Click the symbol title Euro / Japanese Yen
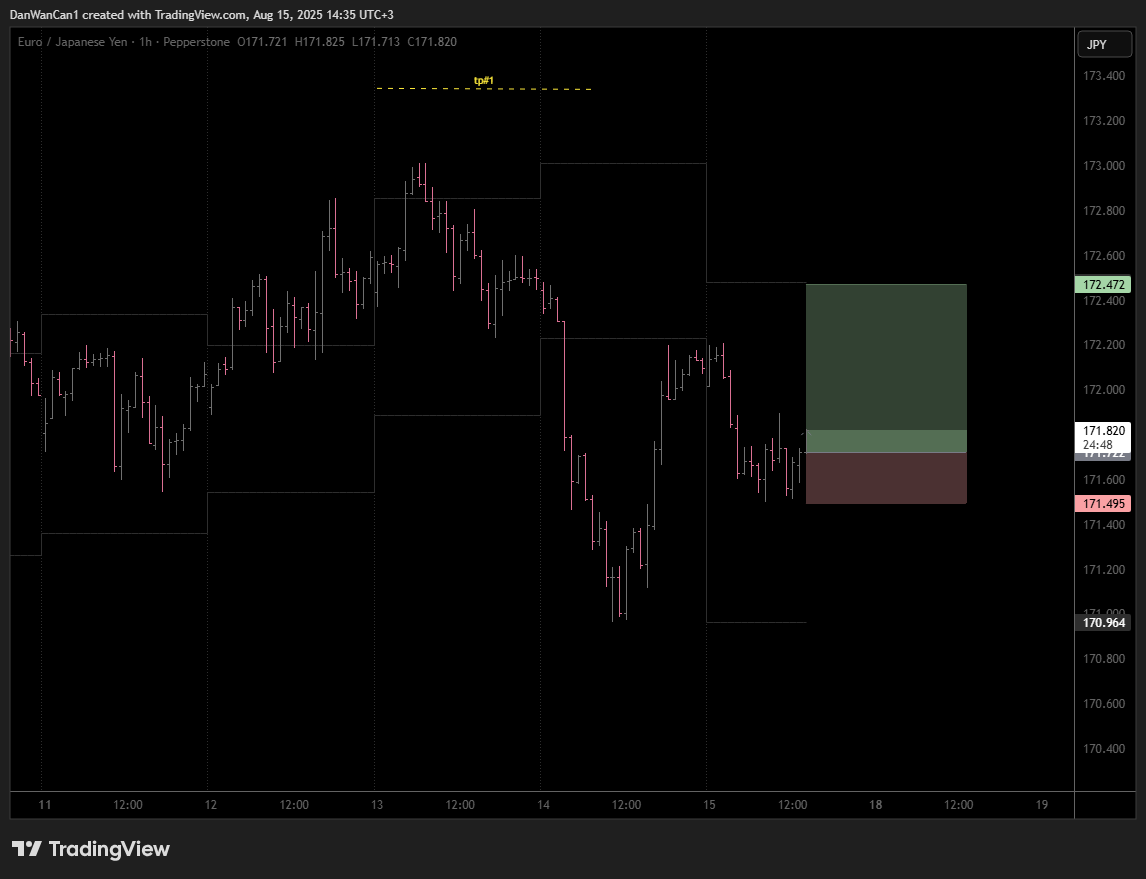 click(x=72, y=42)
